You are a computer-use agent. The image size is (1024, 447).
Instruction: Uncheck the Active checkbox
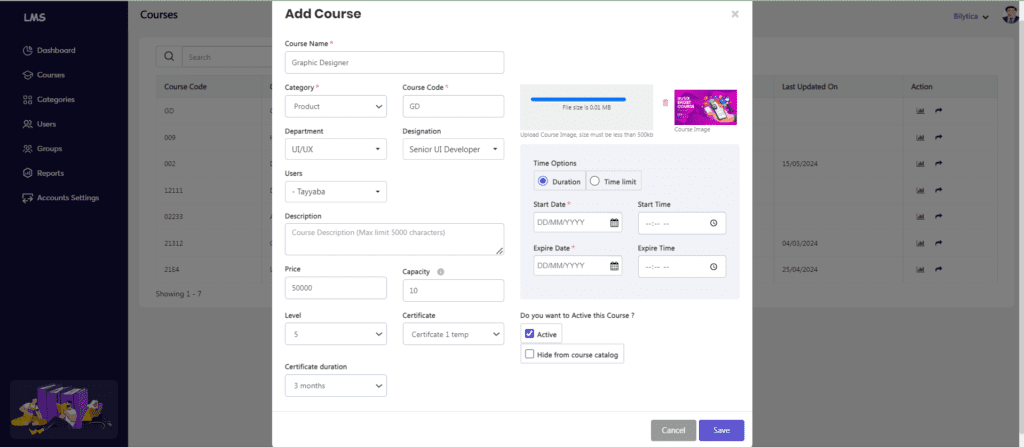(x=530, y=334)
